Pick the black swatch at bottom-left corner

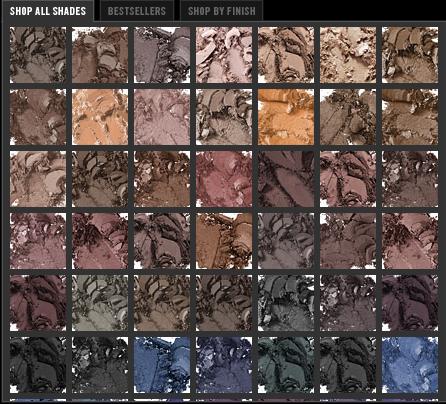(38, 365)
